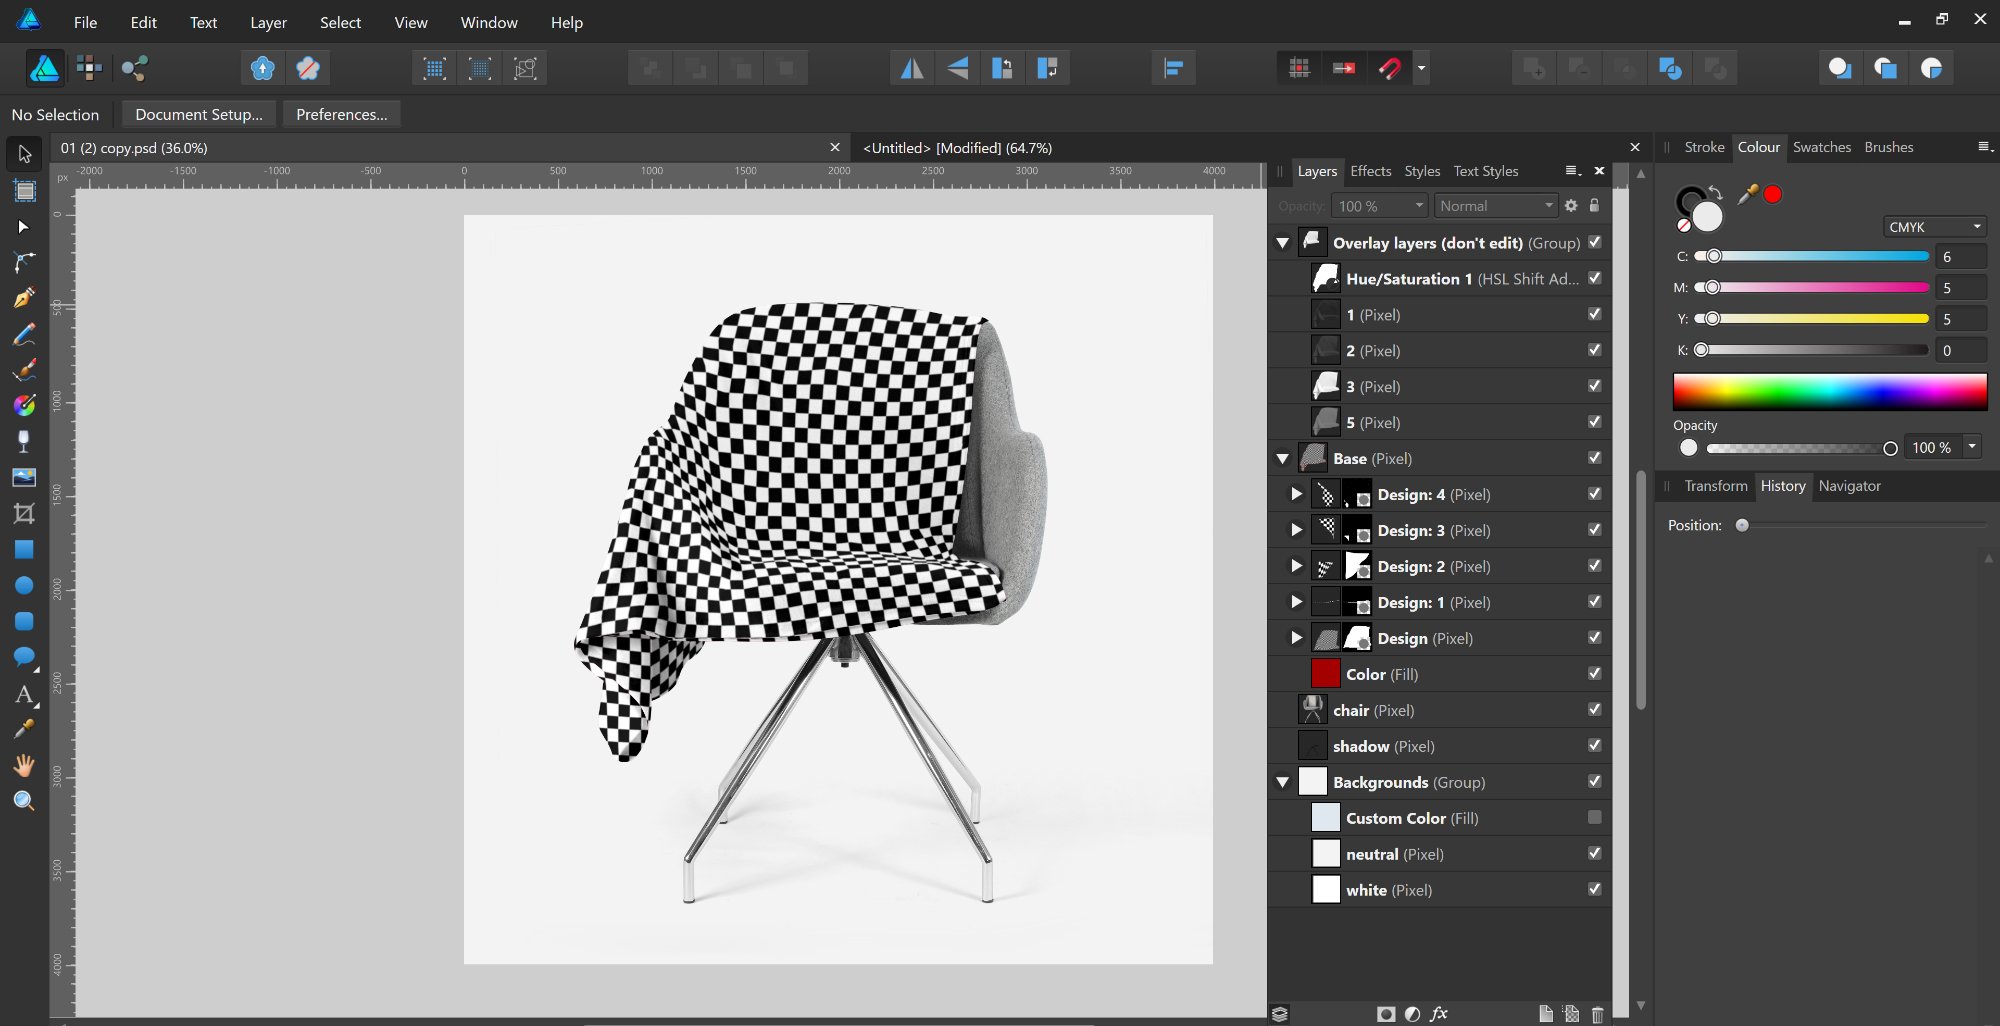The image size is (2000, 1026).
Task: Hide the shadow pixel layer
Action: (x=1594, y=746)
